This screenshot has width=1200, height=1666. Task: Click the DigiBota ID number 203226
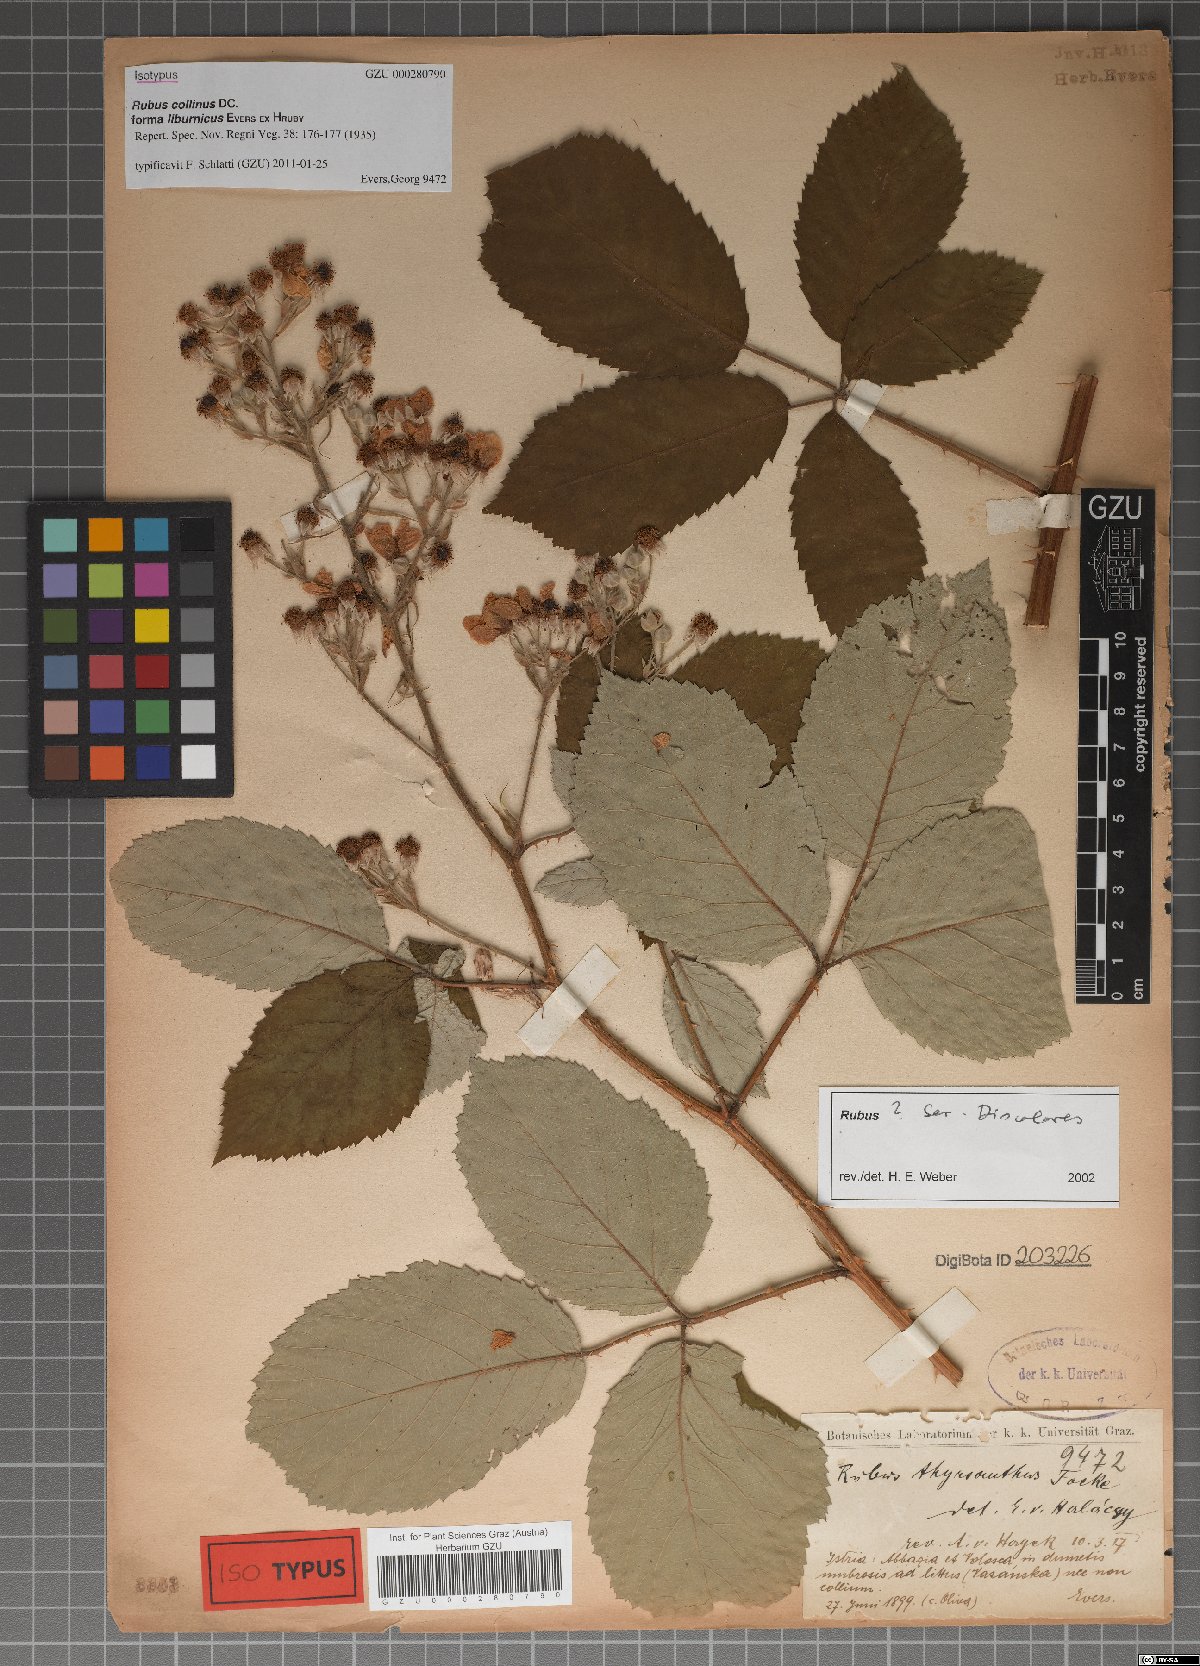(x=1052, y=1257)
